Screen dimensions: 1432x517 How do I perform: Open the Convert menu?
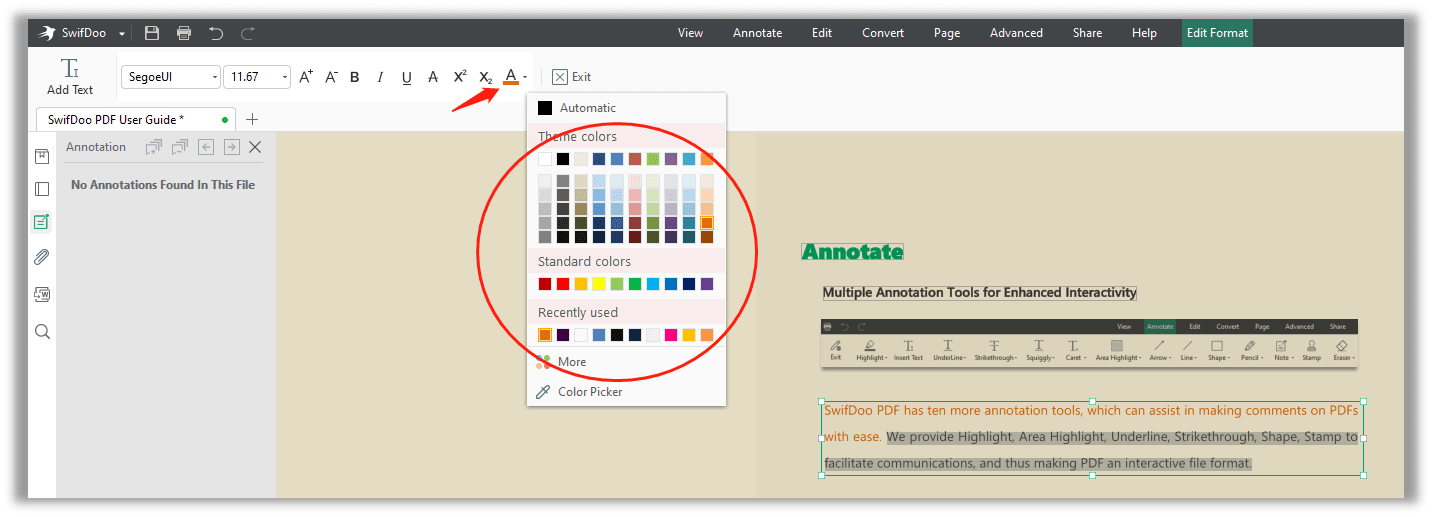point(883,33)
